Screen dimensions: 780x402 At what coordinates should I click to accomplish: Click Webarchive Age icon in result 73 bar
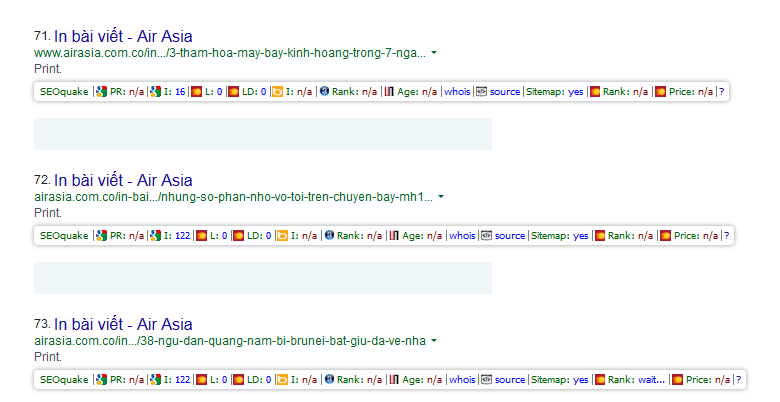[x=394, y=380]
